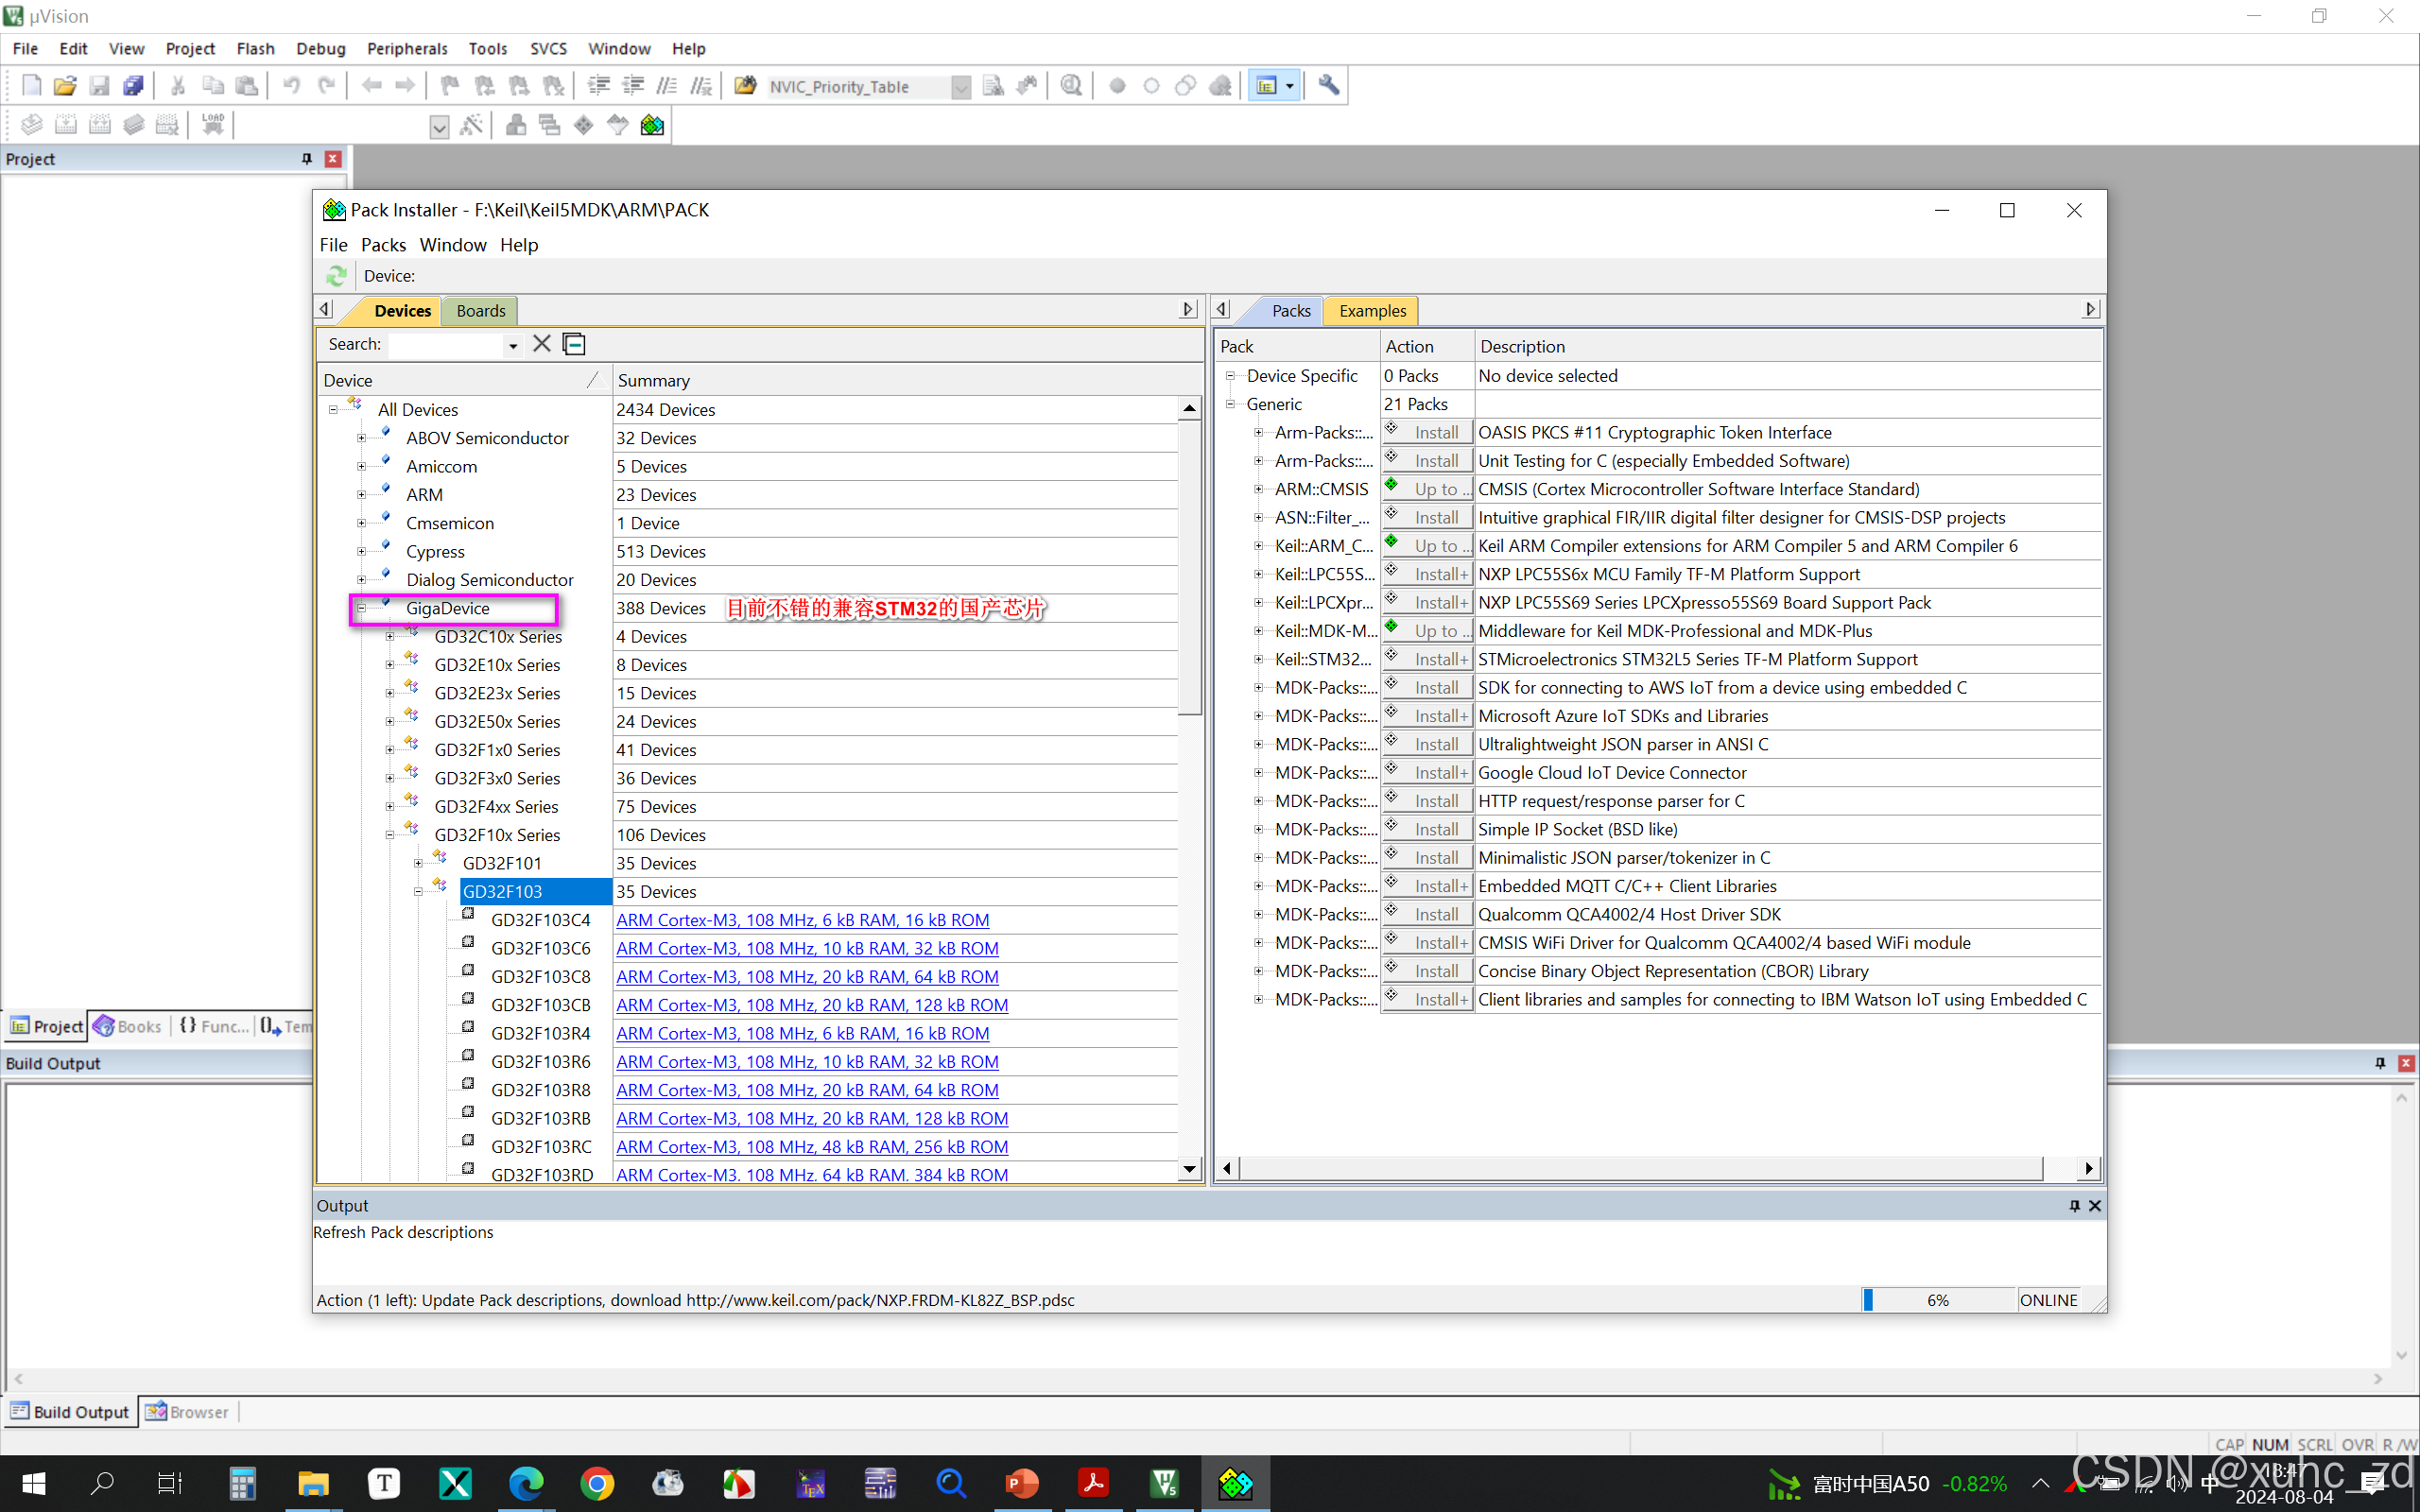The height and width of the screenshot is (1512, 2420).
Task: Install the Qualcomm QCA4002/4 Host Driver SDK
Action: [1427, 914]
